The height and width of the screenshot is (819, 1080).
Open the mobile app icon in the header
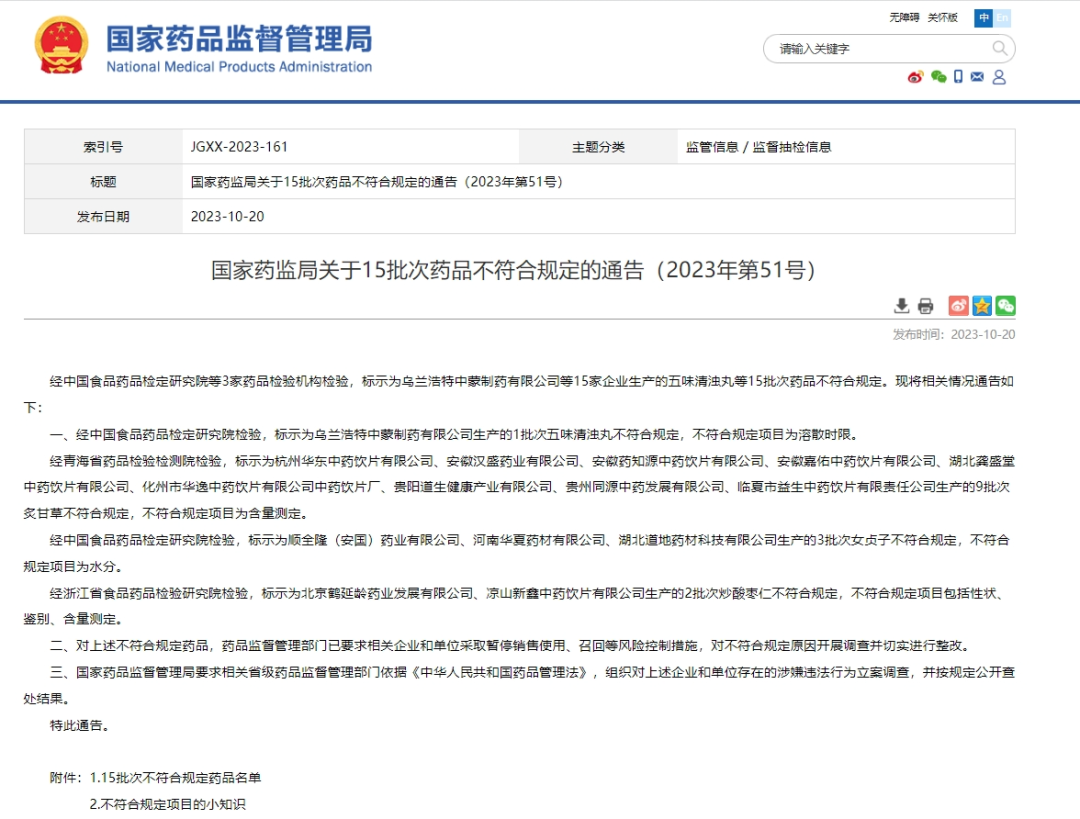point(958,77)
